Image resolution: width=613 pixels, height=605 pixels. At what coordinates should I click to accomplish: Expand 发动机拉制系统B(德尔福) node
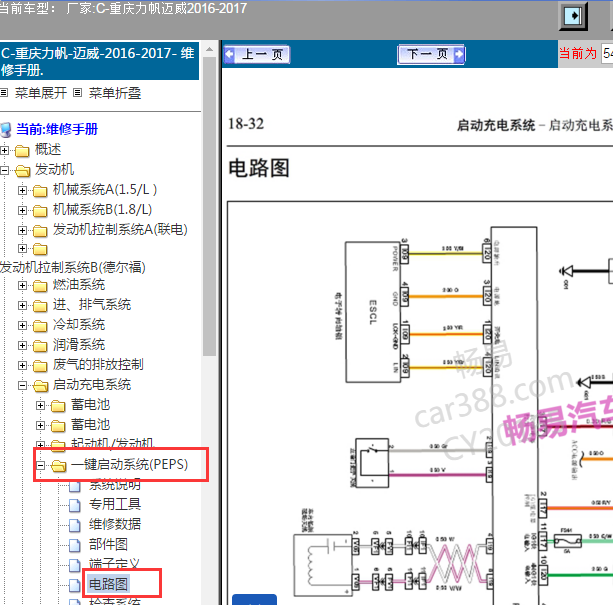pos(22,249)
